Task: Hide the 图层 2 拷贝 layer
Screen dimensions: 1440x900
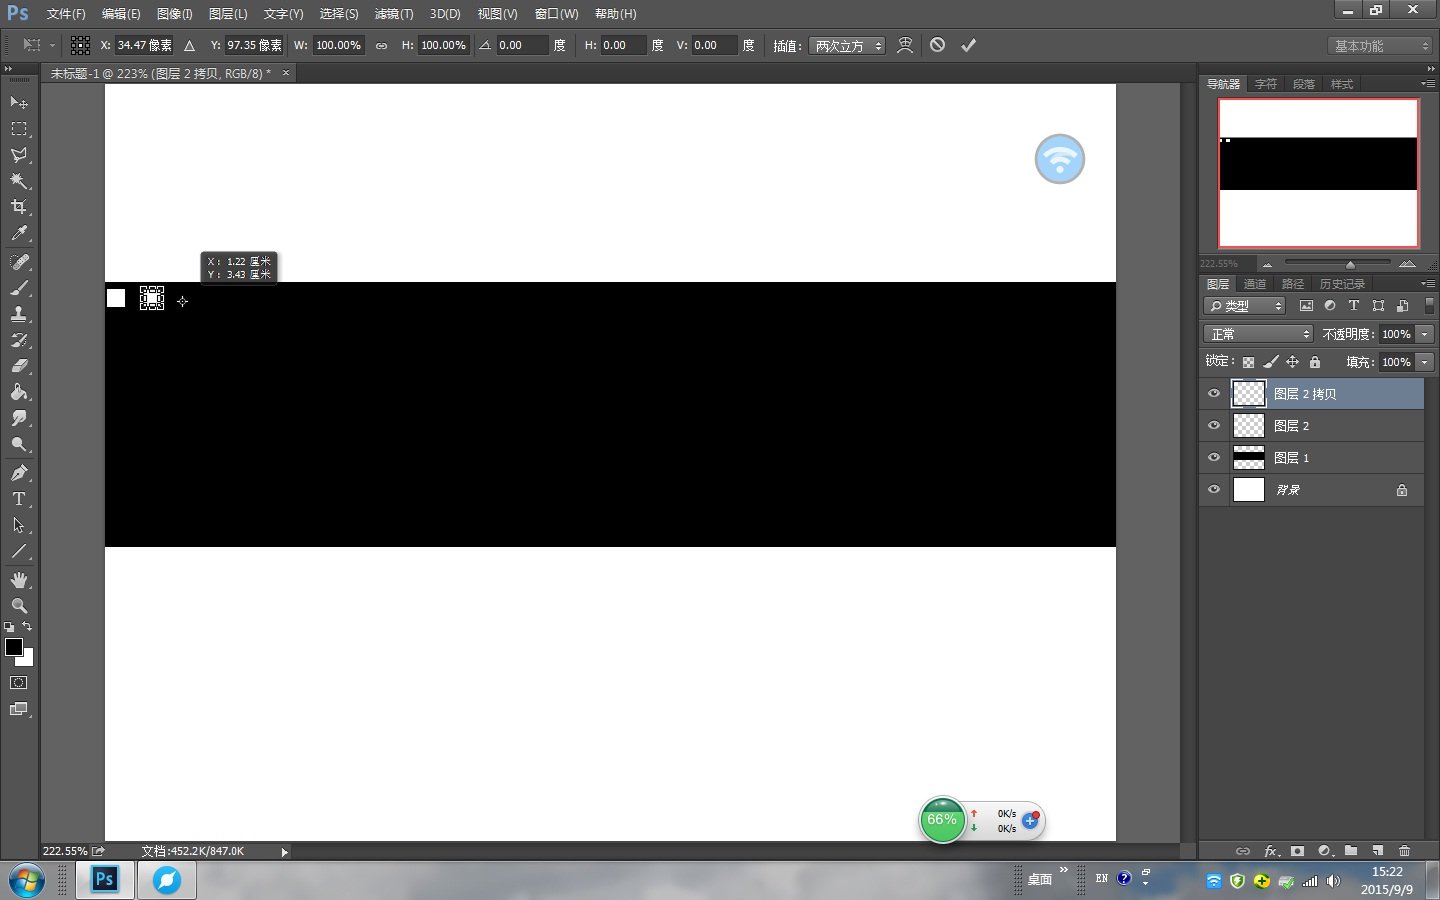Action: pyautogui.click(x=1214, y=394)
